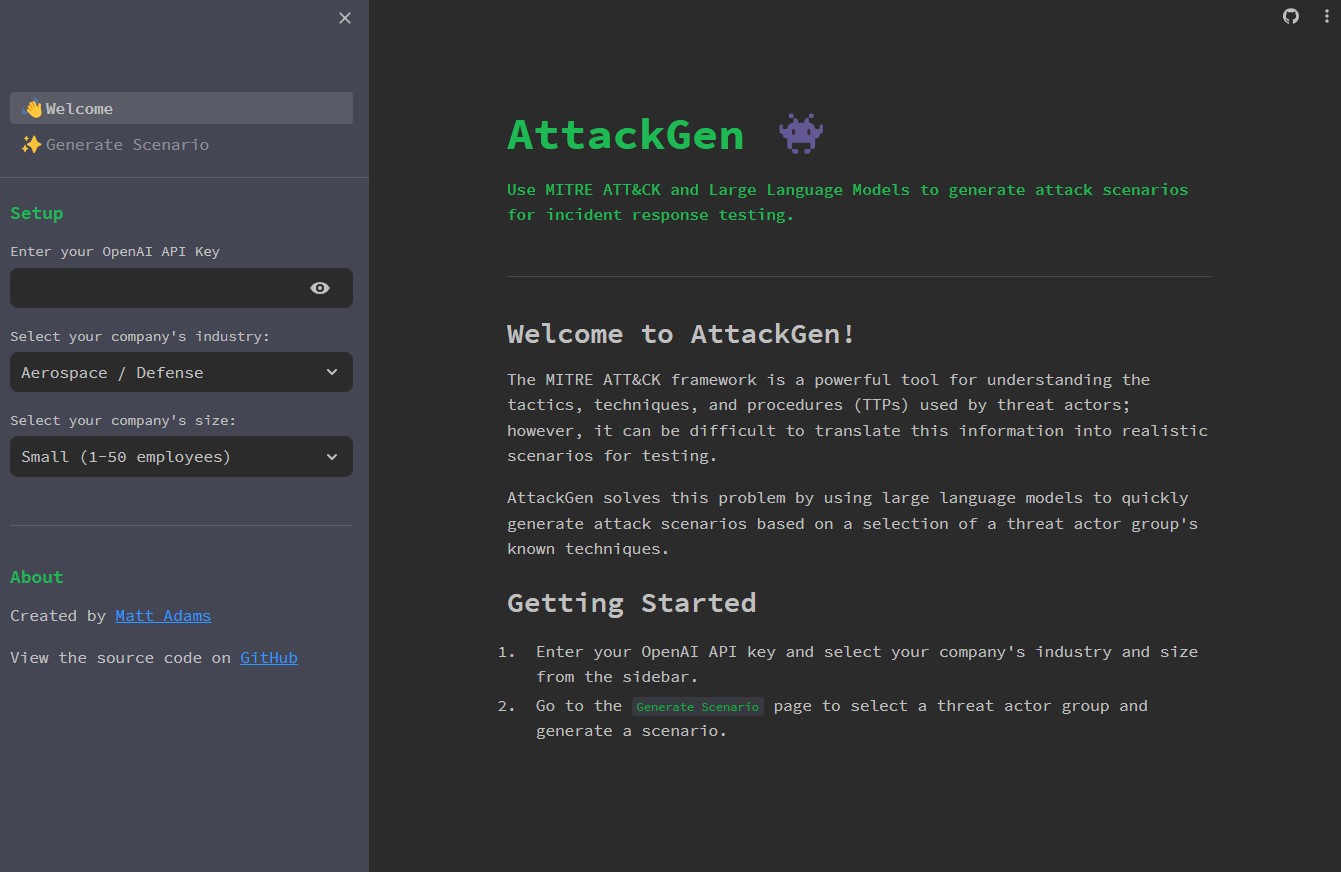Click the Welcome to AttackGen! heading
The height and width of the screenshot is (872, 1341).
[x=681, y=333]
